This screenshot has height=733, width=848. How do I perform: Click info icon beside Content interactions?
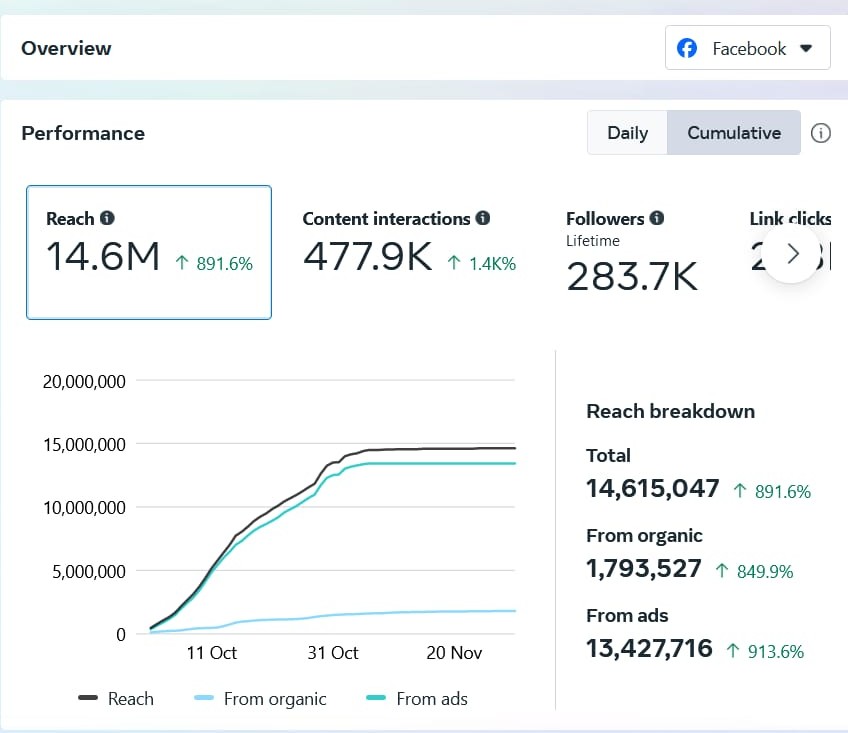tap(483, 218)
